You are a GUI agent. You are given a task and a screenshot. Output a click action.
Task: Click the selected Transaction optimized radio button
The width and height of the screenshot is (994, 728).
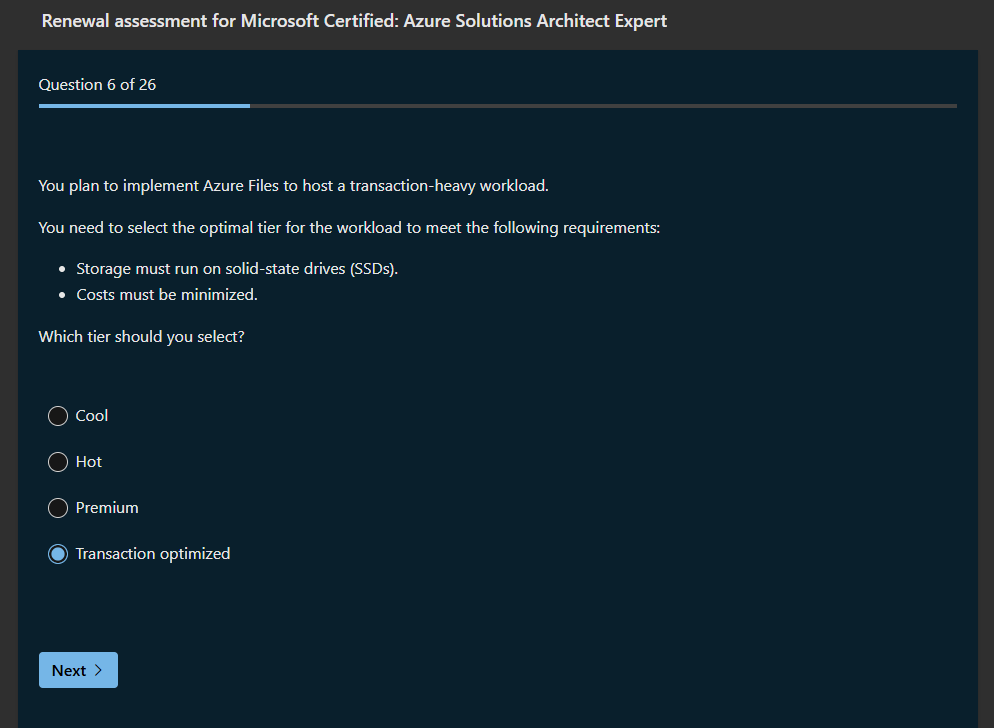tap(58, 554)
